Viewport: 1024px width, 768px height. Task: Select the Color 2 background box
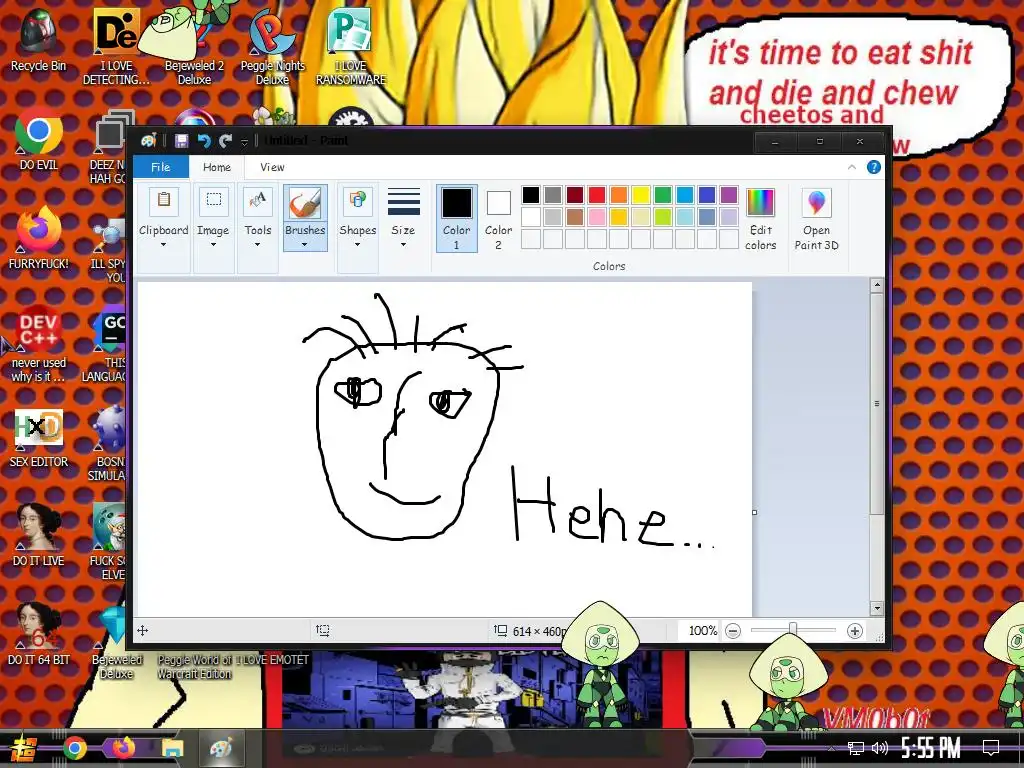(498, 218)
